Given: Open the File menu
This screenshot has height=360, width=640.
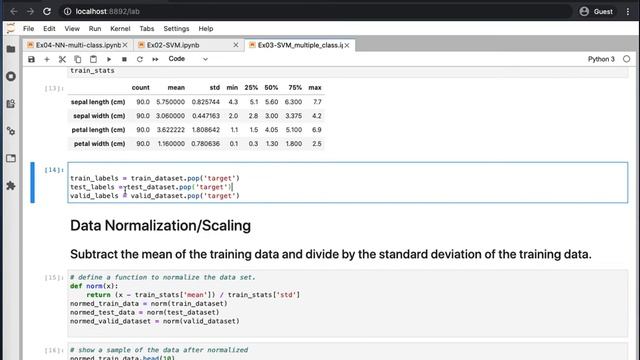Looking at the screenshot, I should coord(29,29).
